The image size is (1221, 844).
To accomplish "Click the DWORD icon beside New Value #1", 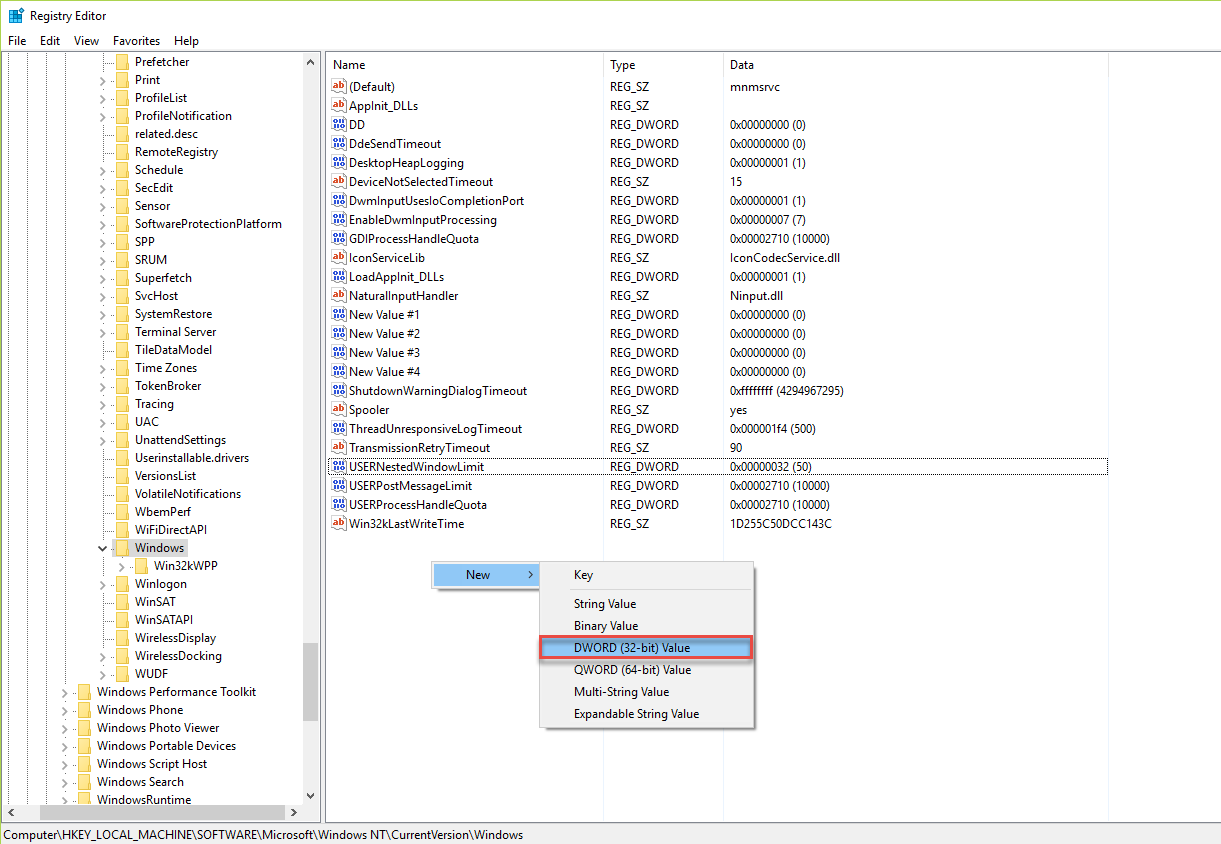I will coord(339,315).
